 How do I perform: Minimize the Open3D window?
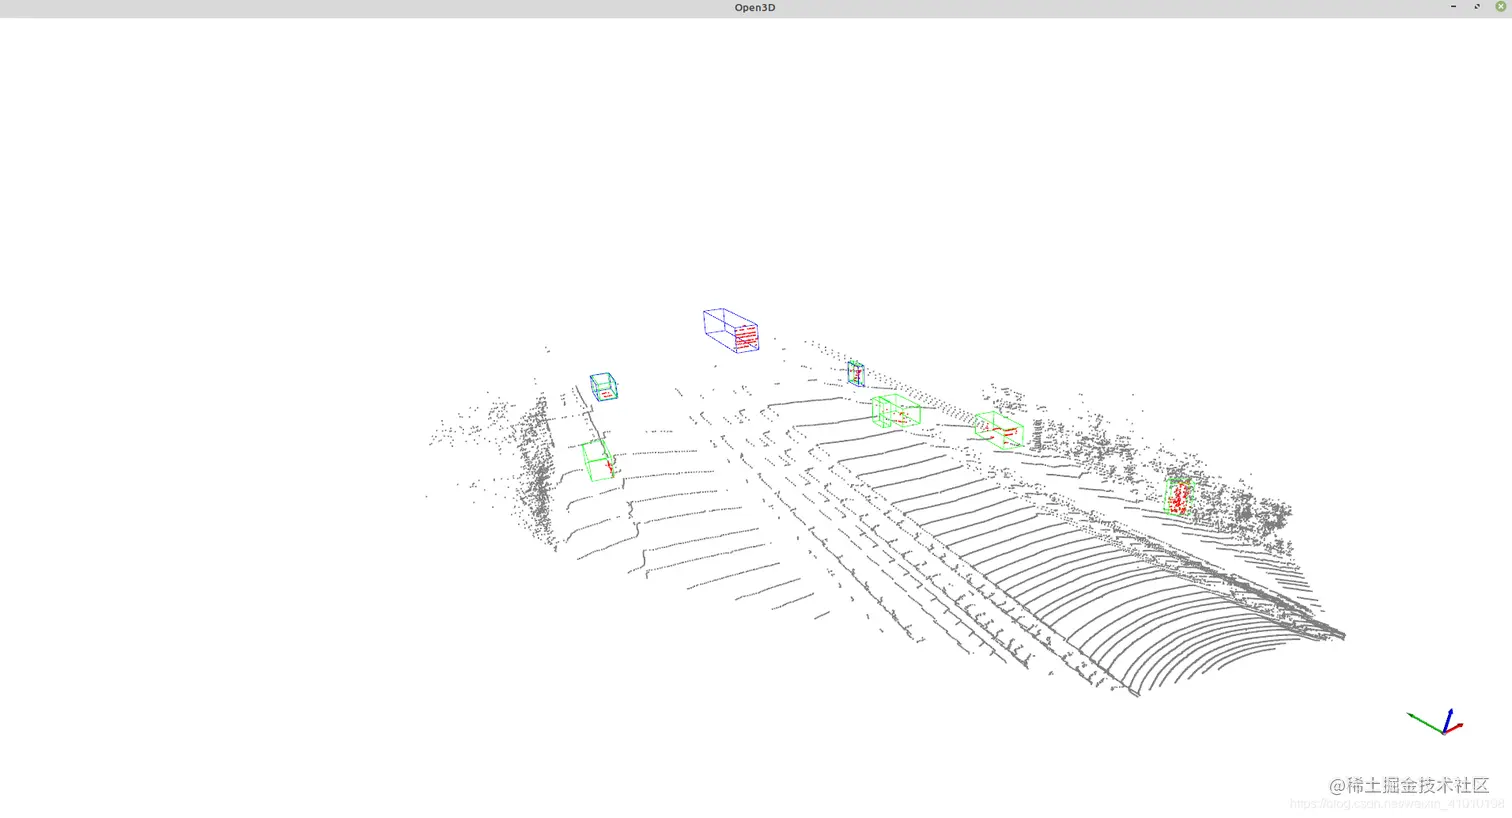[x=1453, y=7]
